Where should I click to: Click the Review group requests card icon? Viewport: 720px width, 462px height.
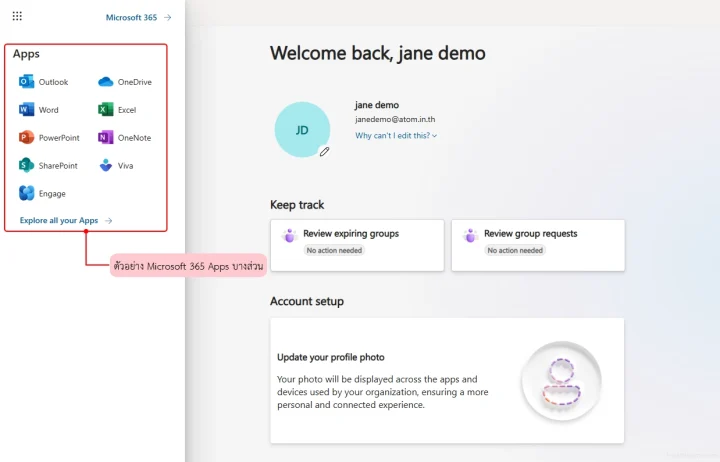point(471,235)
